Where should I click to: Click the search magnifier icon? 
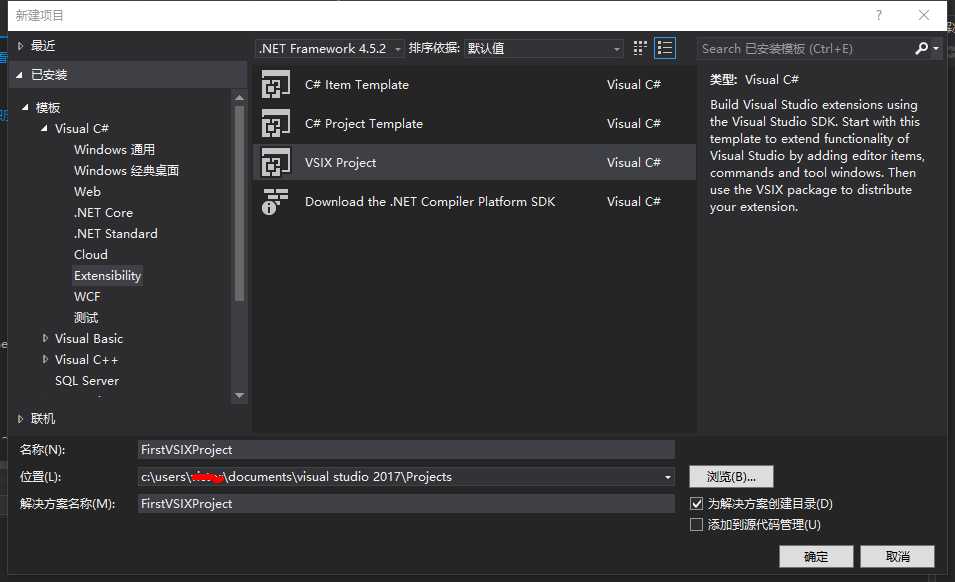pos(922,48)
